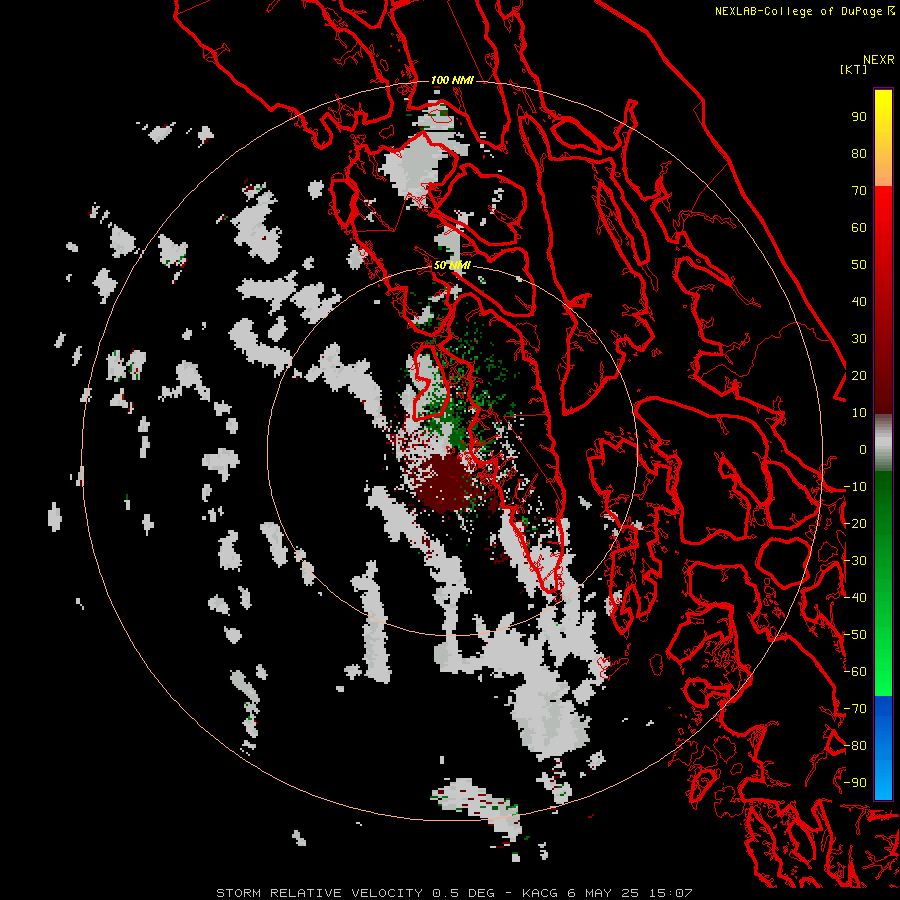
Task: Click the 80 value on the velocity scale
Action: [859, 154]
